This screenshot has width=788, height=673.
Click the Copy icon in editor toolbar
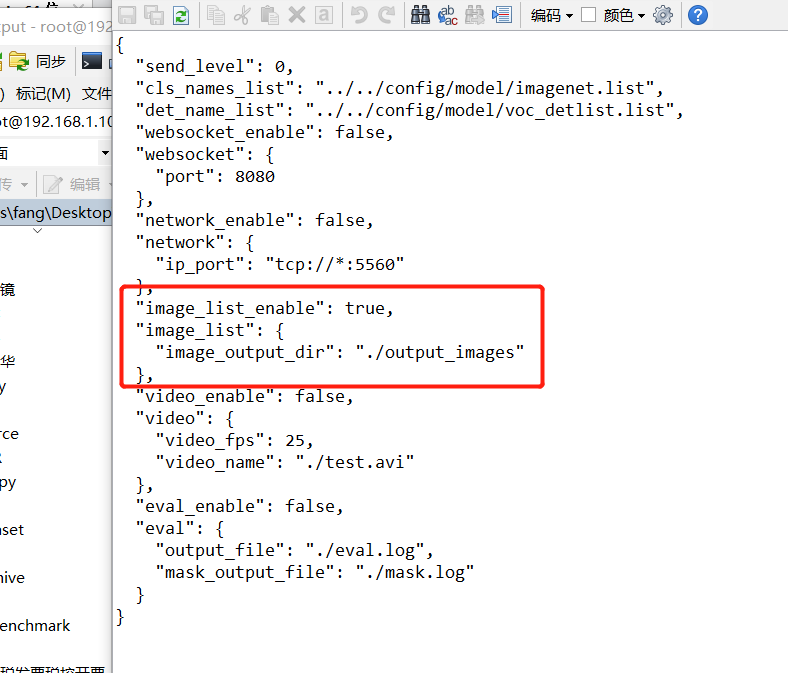tap(217, 15)
